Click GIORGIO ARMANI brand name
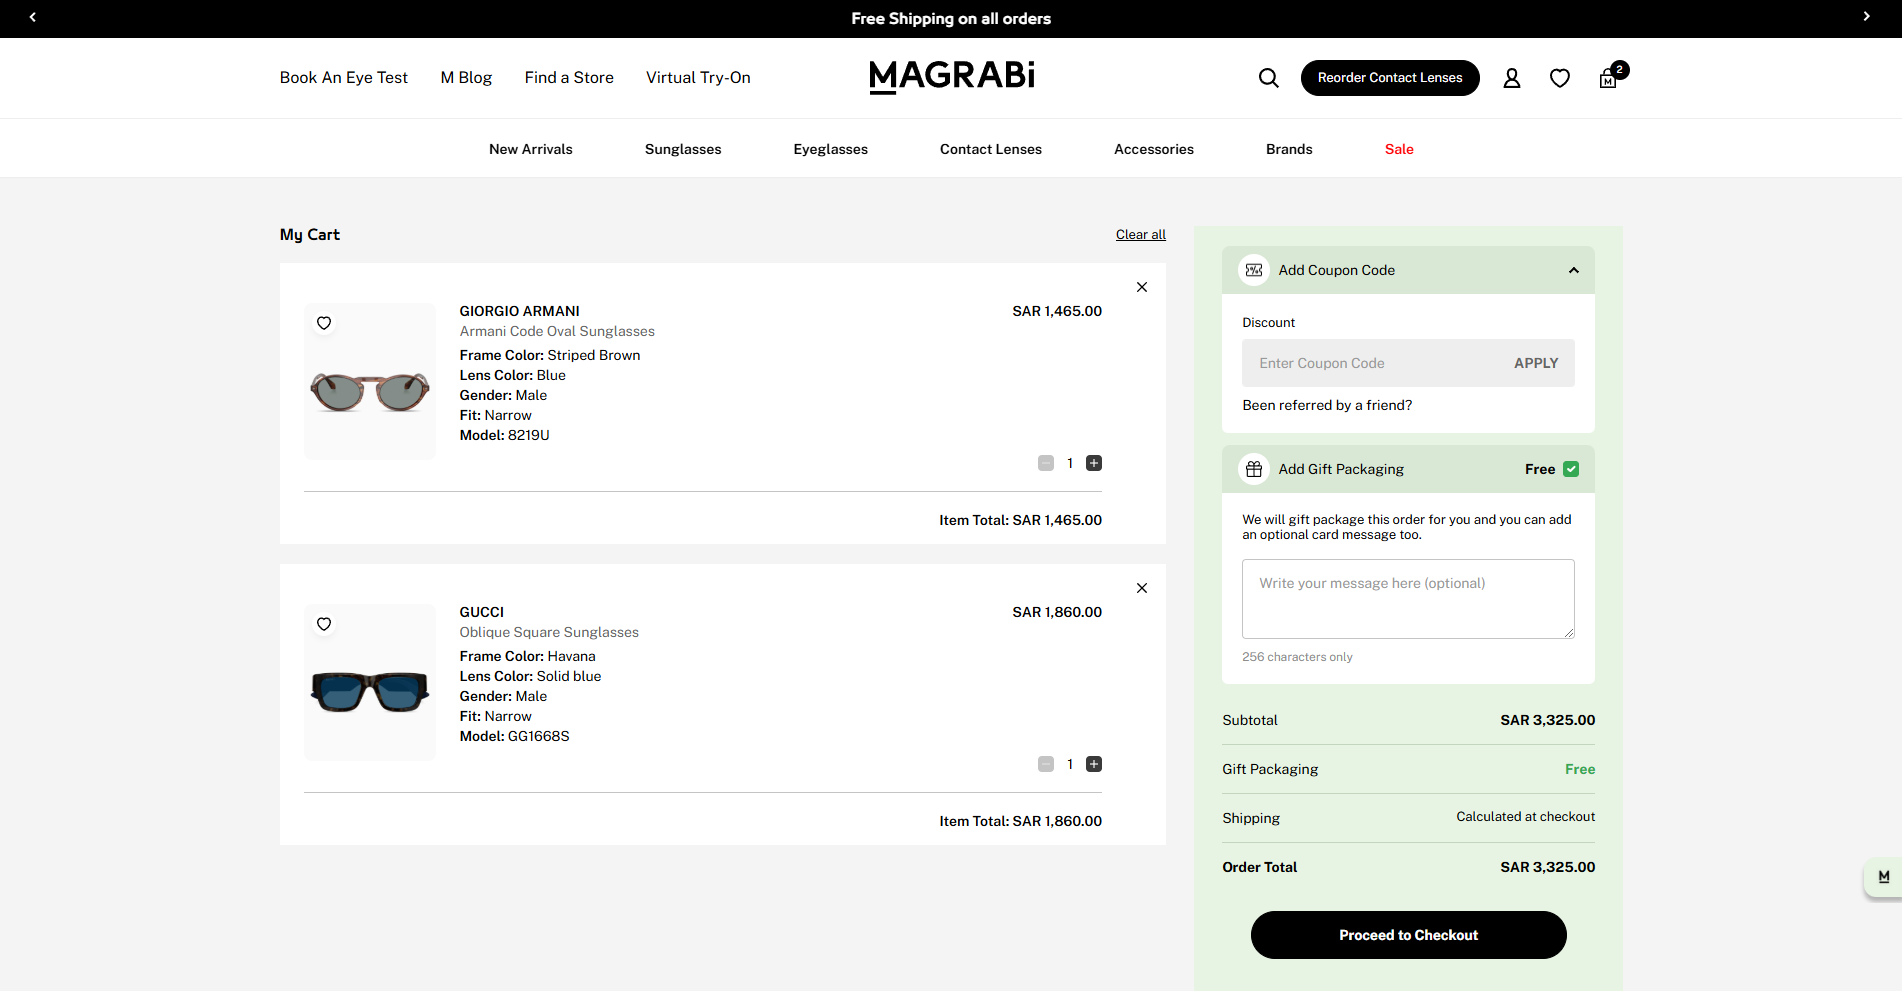1902x991 pixels. tap(519, 311)
